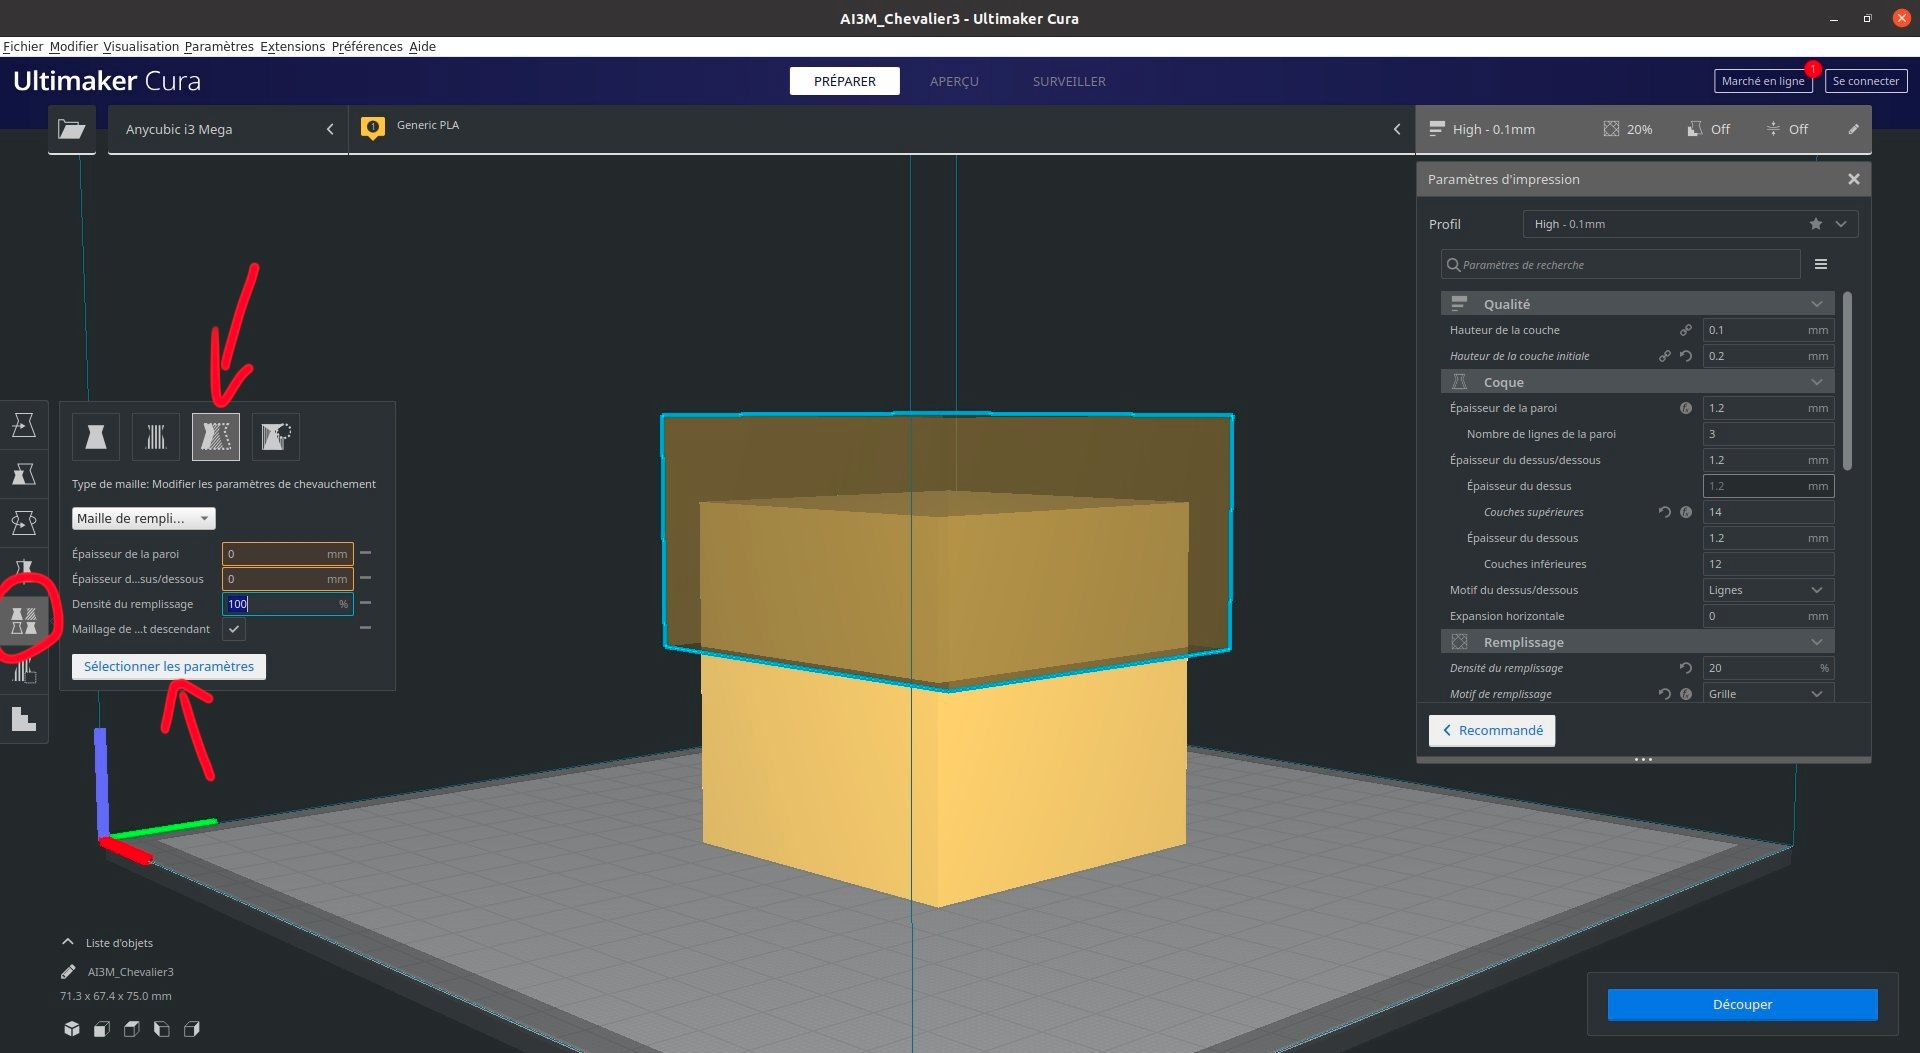The image size is (1920, 1053).
Task: Click the pencil icon beside AI3M_Chevalier3
Action: (x=68, y=971)
